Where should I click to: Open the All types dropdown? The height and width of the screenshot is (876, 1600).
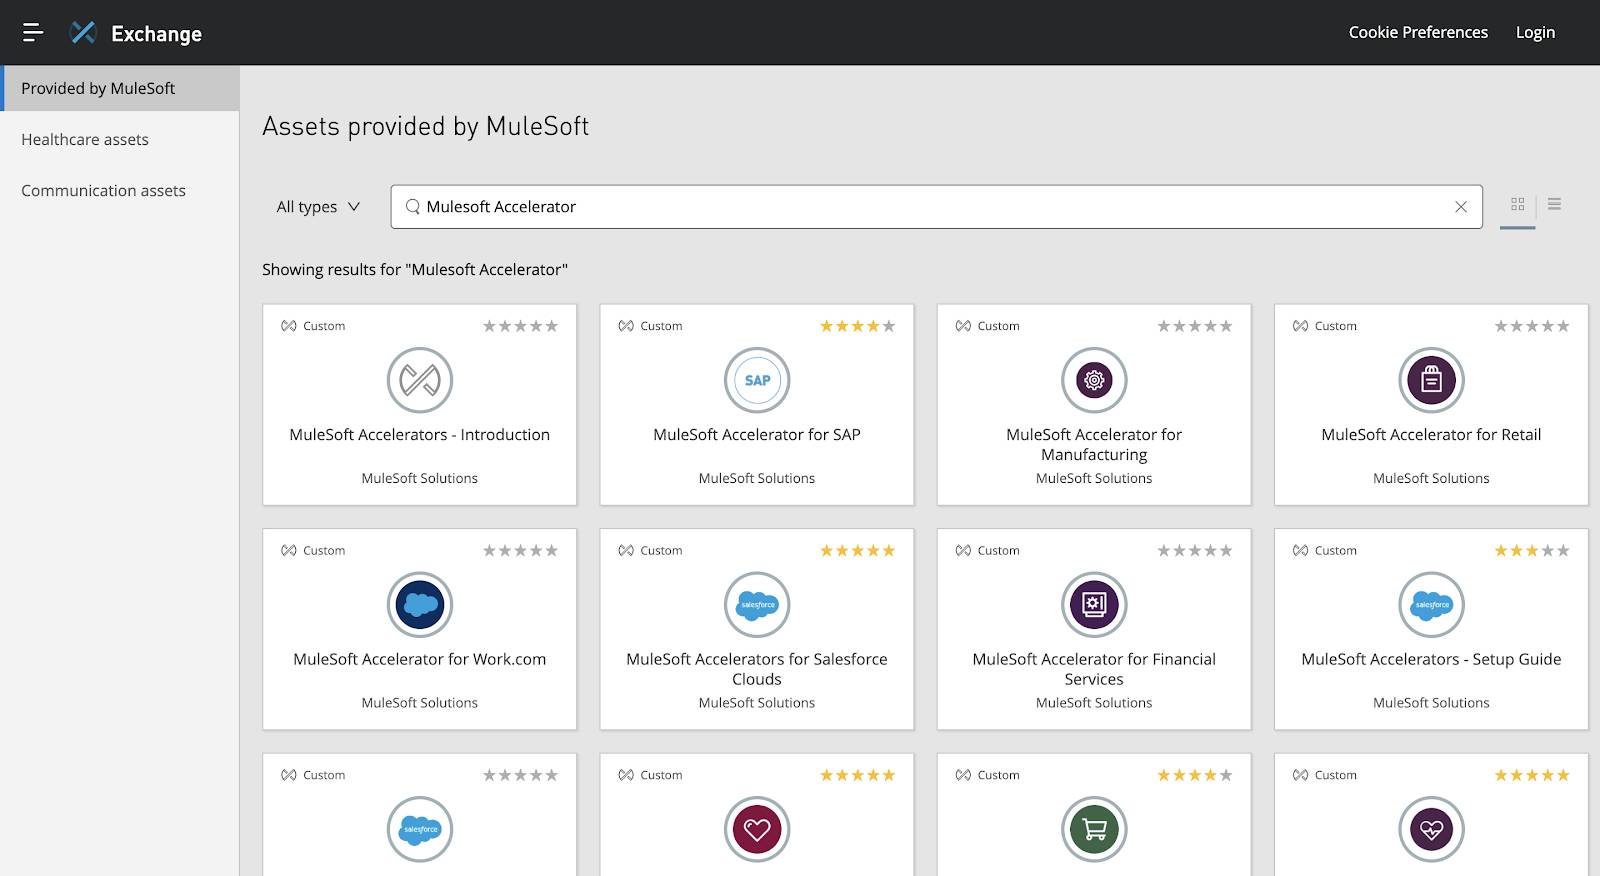(318, 207)
